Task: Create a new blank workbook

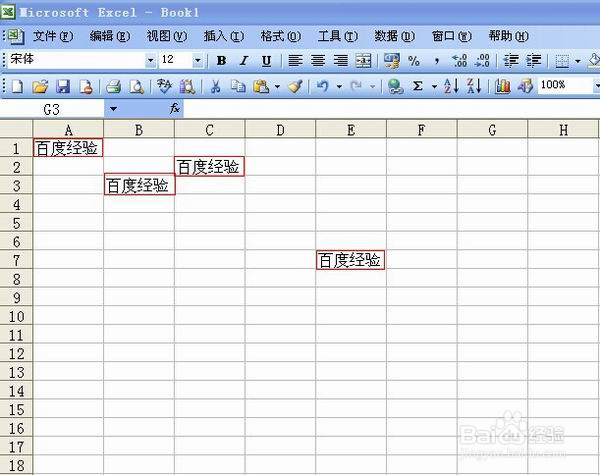Action: pyautogui.click(x=17, y=86)
